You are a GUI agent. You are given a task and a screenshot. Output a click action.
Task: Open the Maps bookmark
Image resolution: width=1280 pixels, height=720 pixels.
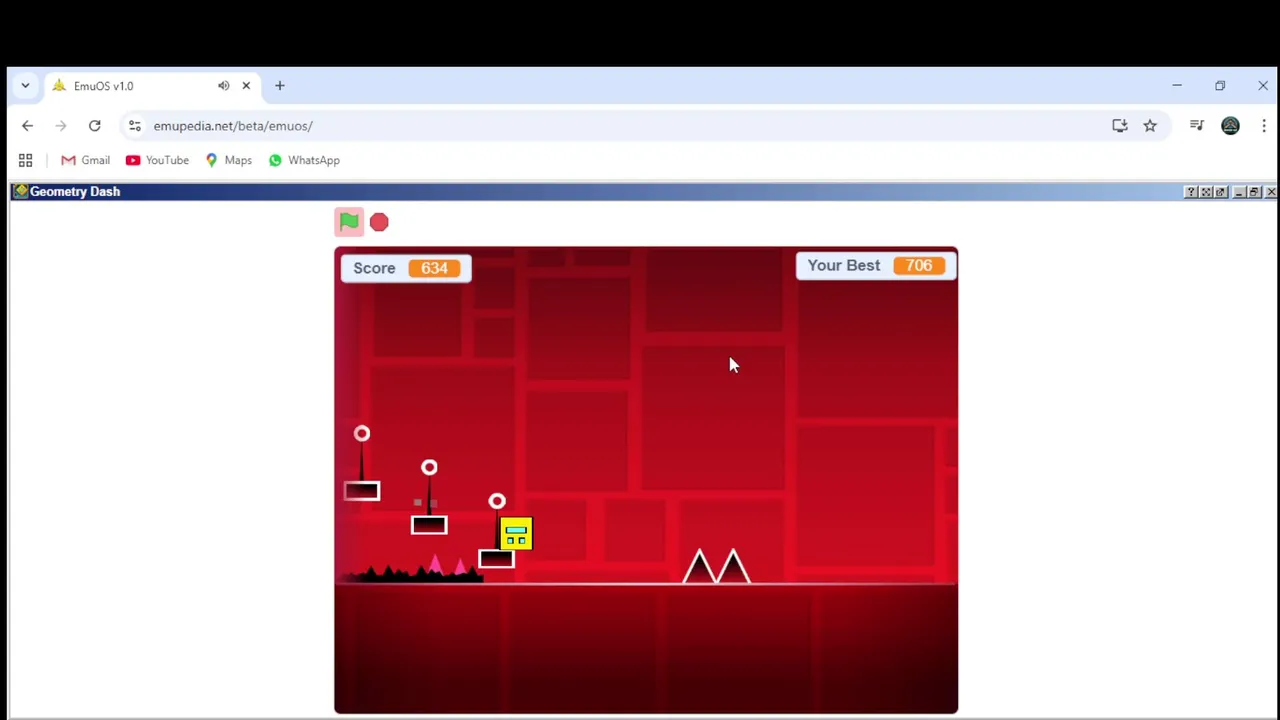coord(228,160)
